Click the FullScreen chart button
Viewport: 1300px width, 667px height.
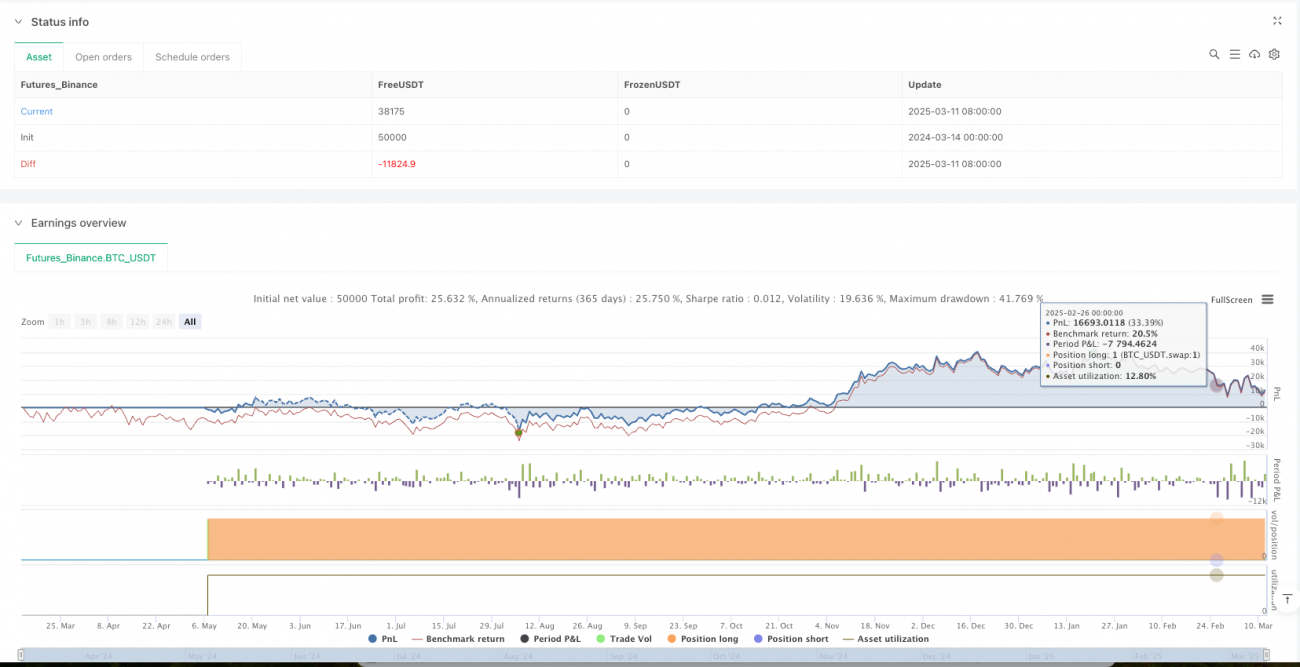coord(1231,300)
